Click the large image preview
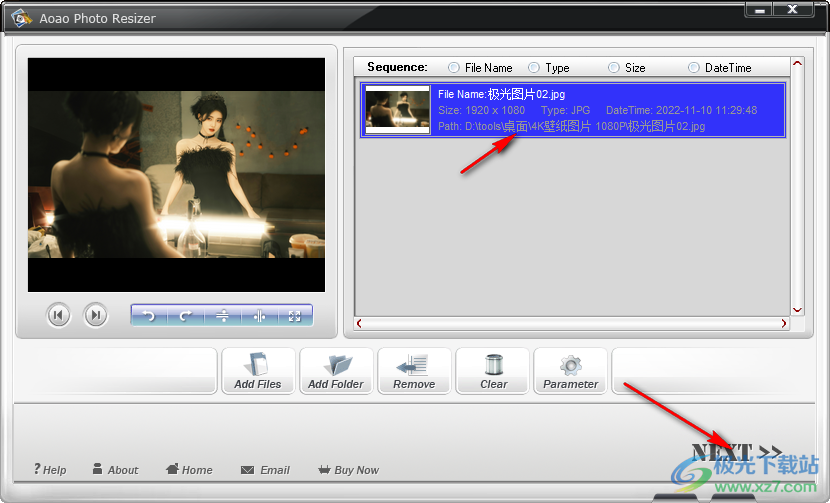The width and height of the screenshot is (830, 503). [176, 175]
